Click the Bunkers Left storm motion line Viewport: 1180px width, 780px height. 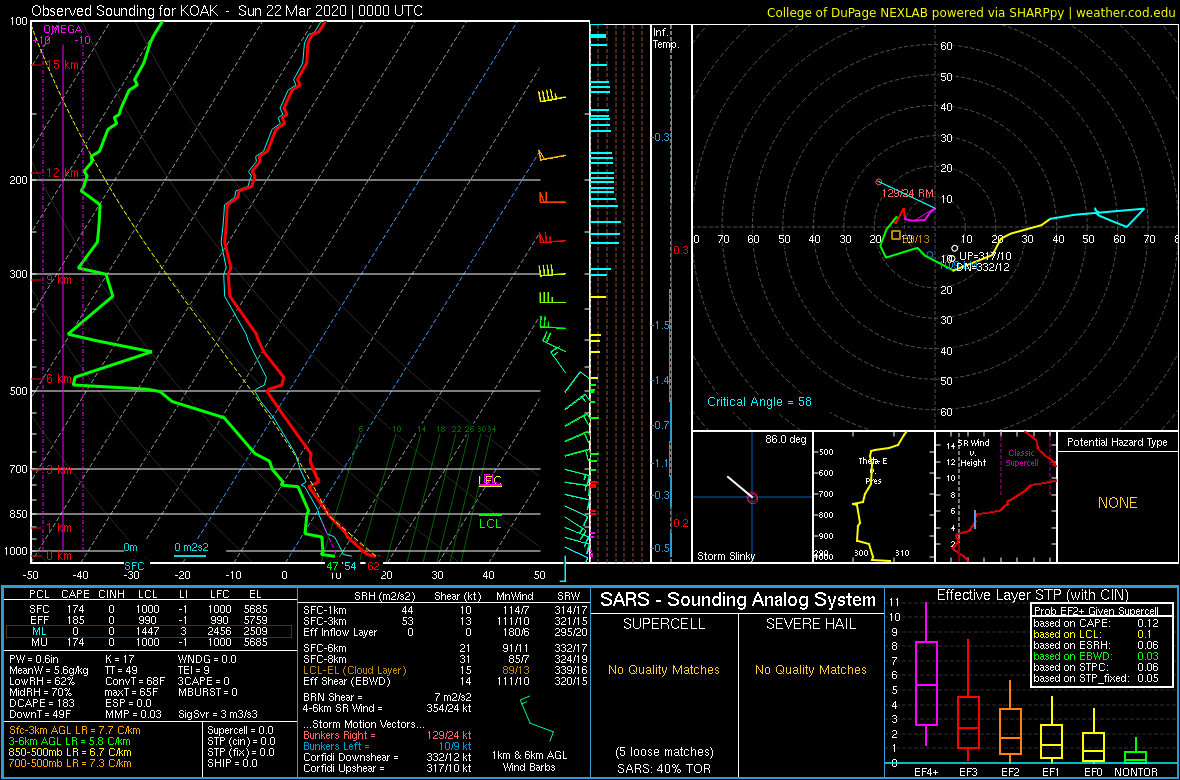(x=386, y=745)
